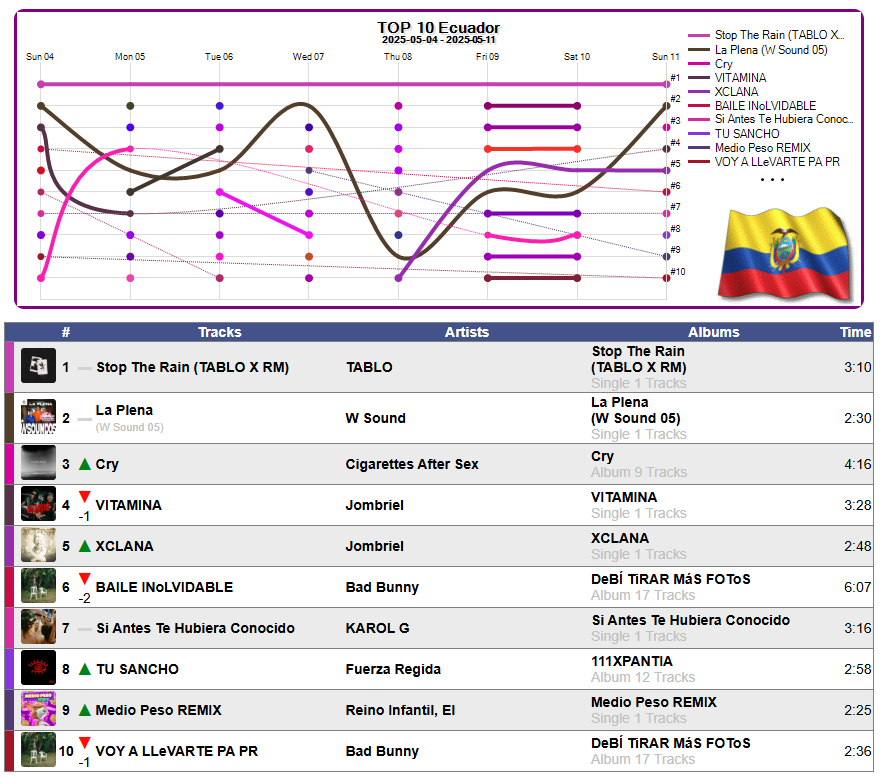This screenshot has height=777, width=882.
Task: Select the Sun 11 date on the chart
Action: pyautogui.click(x=665, y=57)
